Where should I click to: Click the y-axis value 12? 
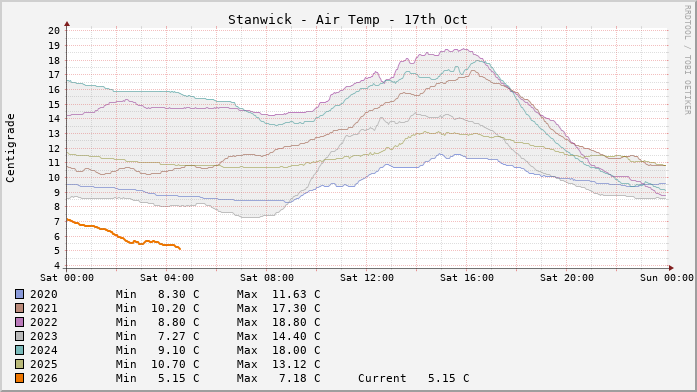54,148
